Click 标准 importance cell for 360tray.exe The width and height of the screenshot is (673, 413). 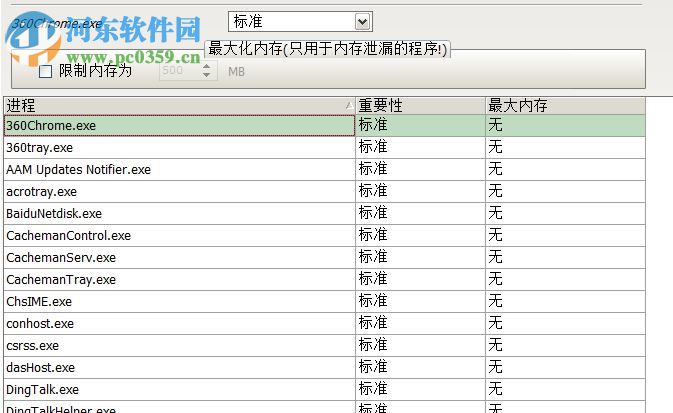coord(420,148)
